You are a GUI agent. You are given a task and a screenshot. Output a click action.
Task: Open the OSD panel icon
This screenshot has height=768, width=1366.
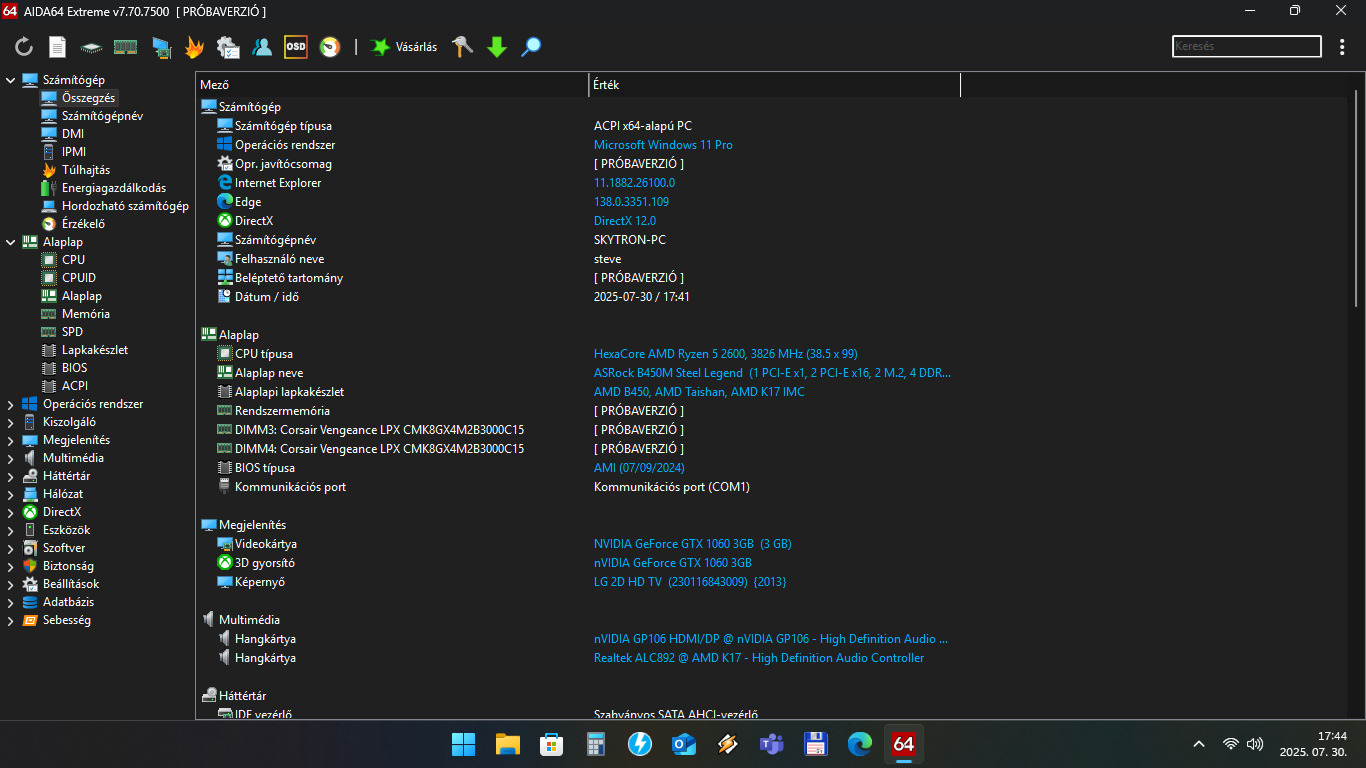(x=295, y=47)
